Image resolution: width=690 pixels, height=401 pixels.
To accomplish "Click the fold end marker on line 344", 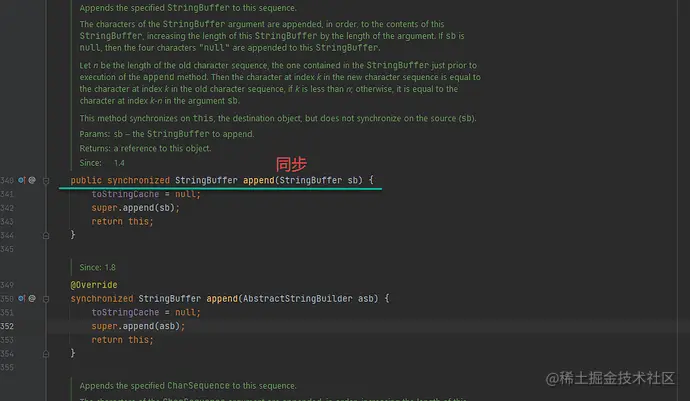I will point(46,235).
